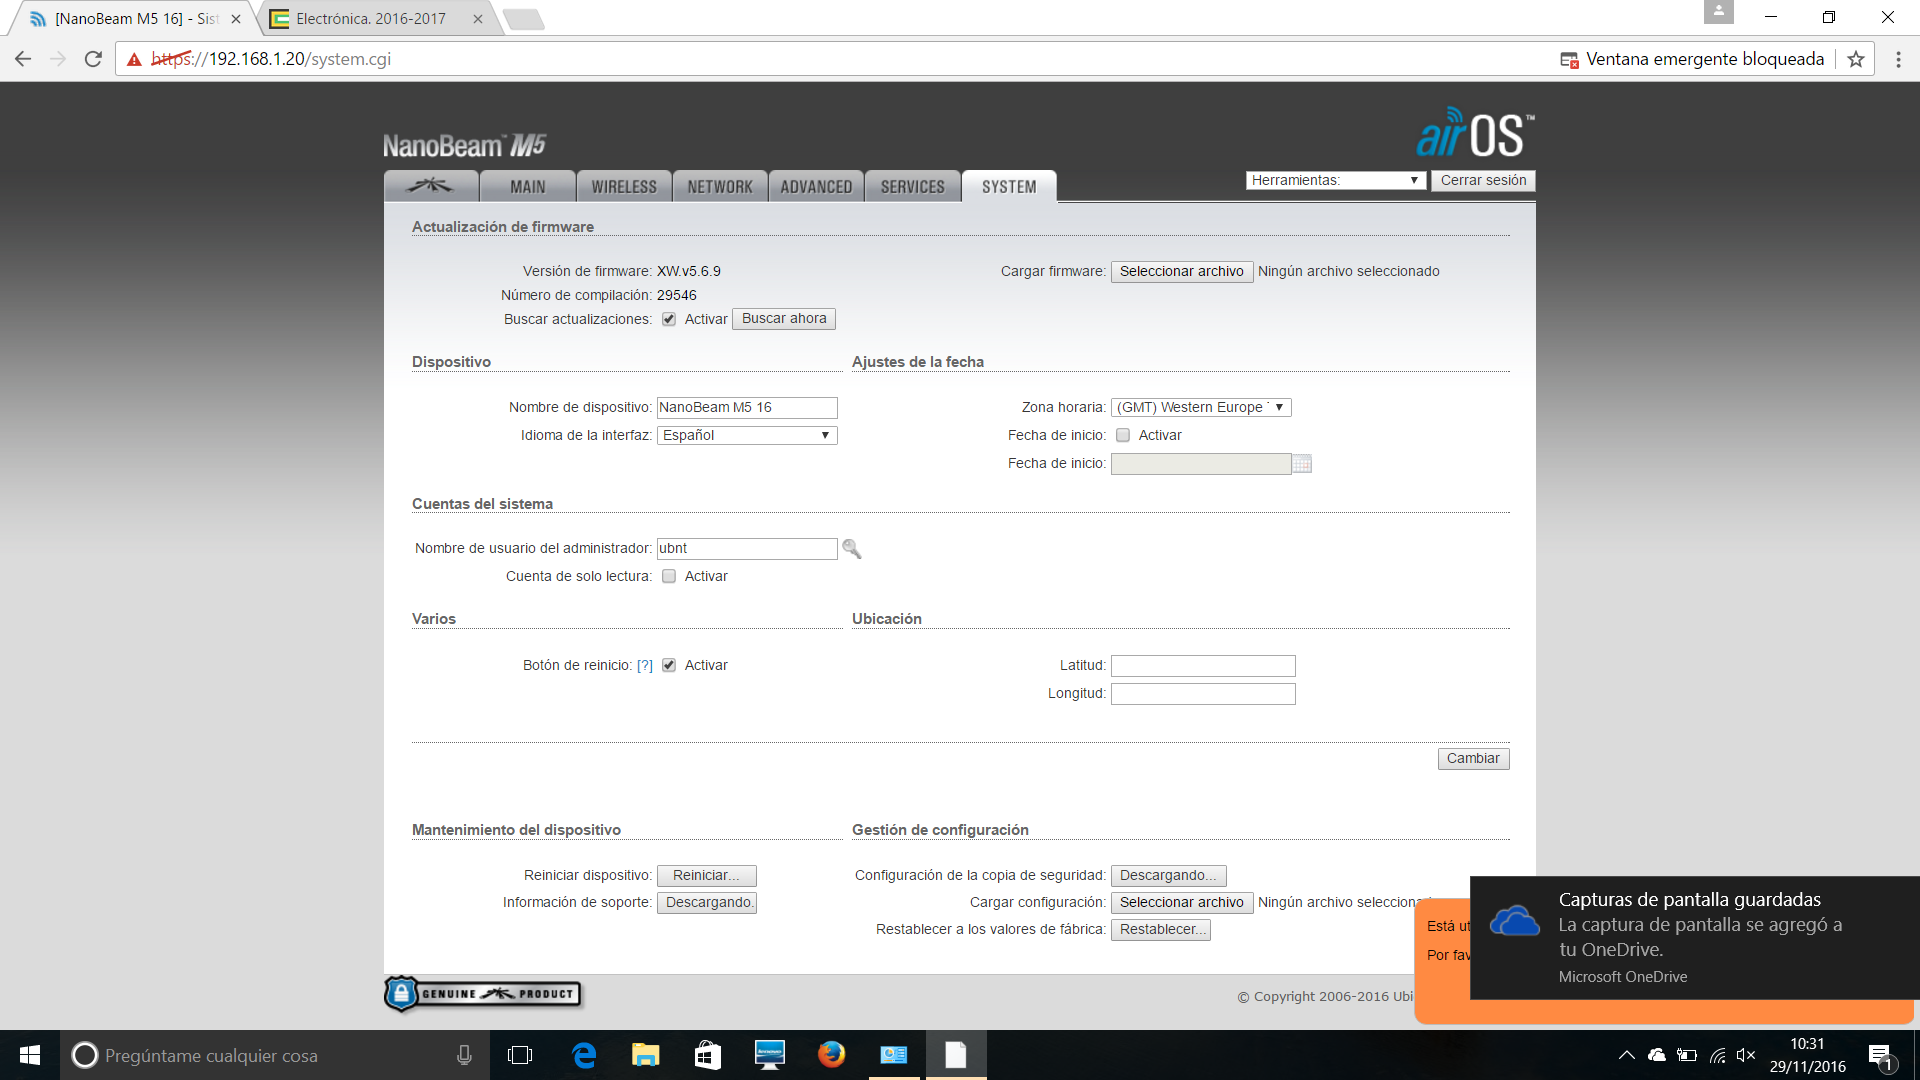Click Buscar ahora button
Screen dimensions: 1920x1080
click(784, 319)
